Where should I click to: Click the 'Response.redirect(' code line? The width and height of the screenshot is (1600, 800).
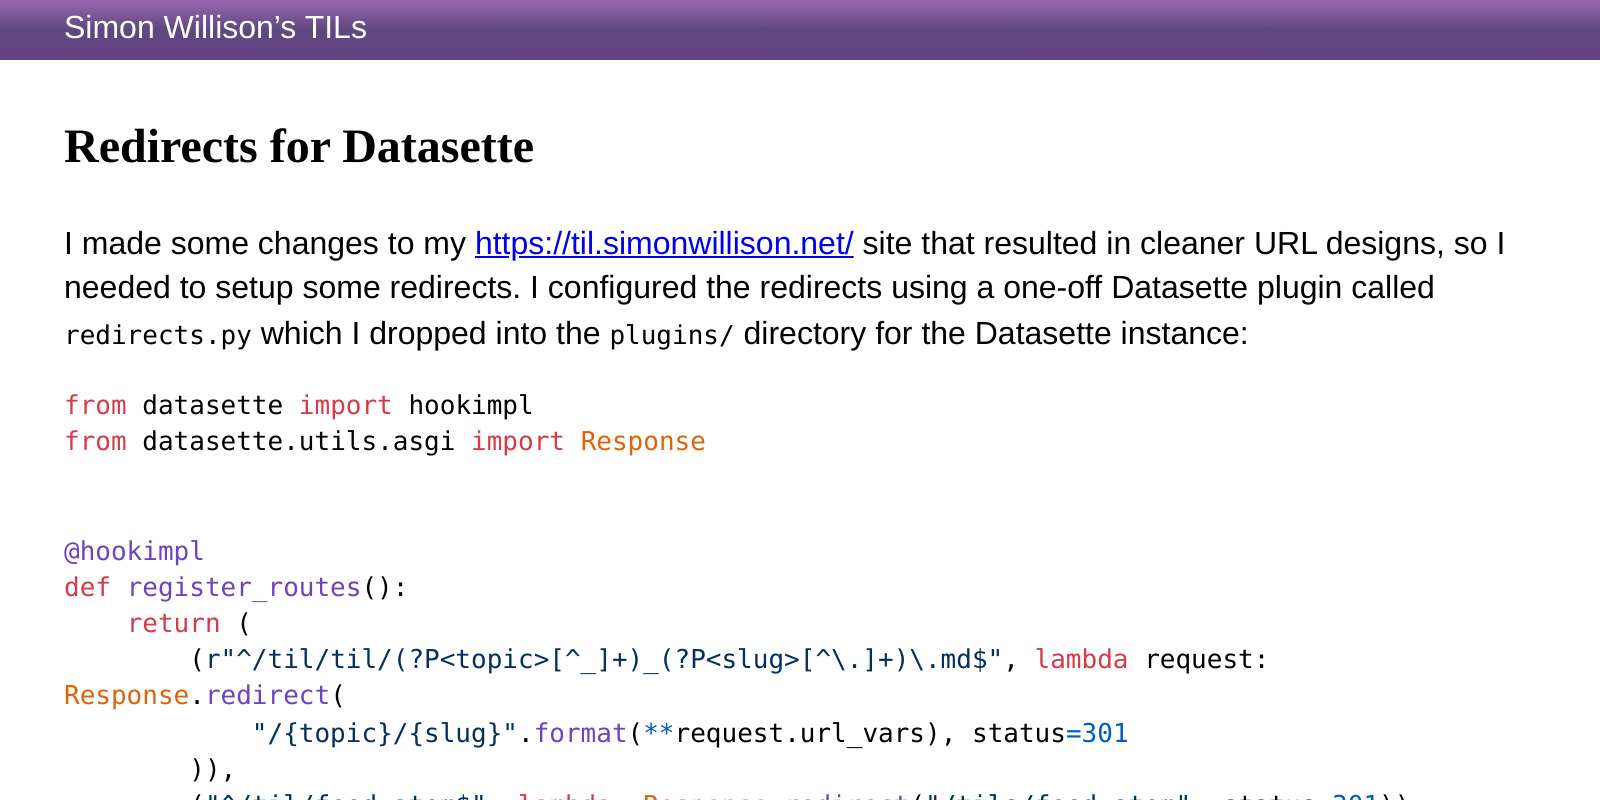click(204, 695)
